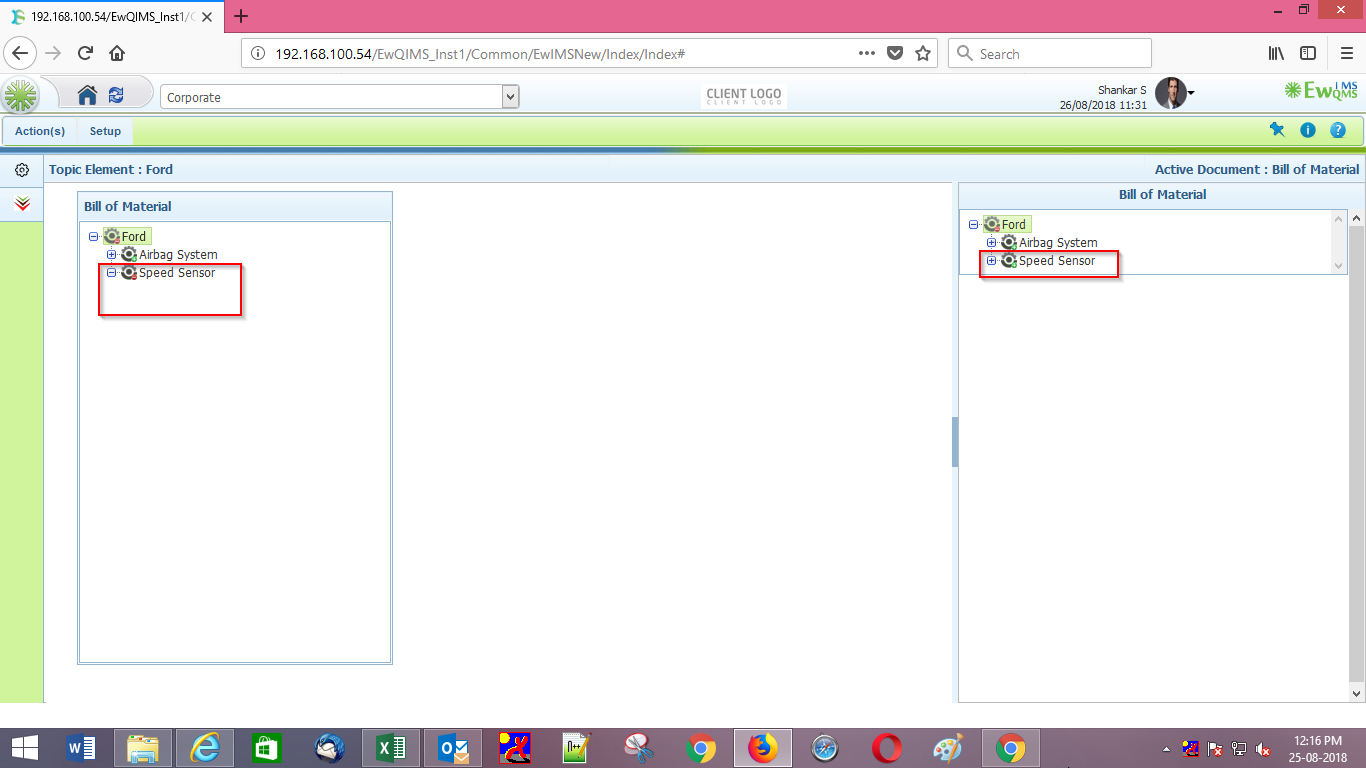This screenshot has height=768, width=1366.
Task: Click the browser back arrow
Action: pyautogui.click(x=22, y=53)
